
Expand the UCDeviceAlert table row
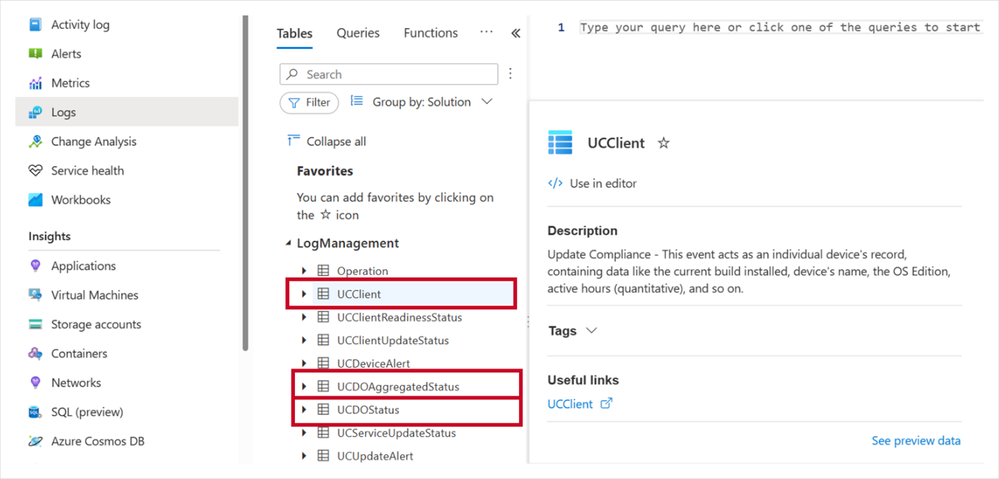[x=304, y=363]
